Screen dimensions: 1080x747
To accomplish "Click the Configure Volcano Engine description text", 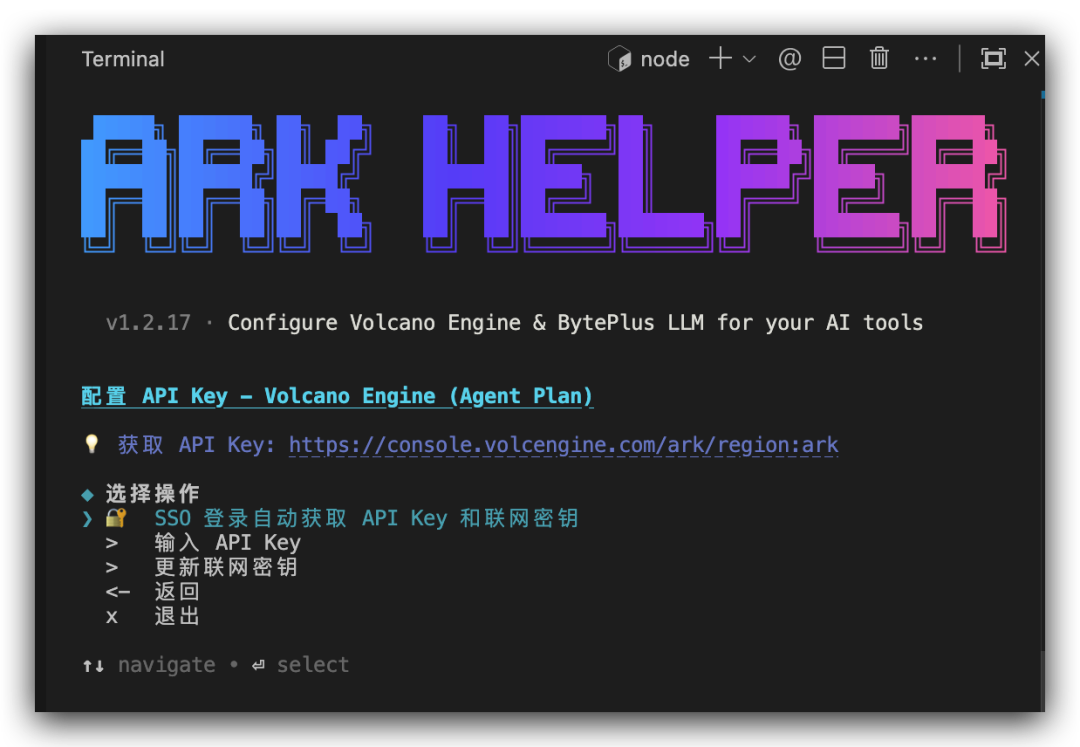I will pyautogui.click(x=575, y=323).
